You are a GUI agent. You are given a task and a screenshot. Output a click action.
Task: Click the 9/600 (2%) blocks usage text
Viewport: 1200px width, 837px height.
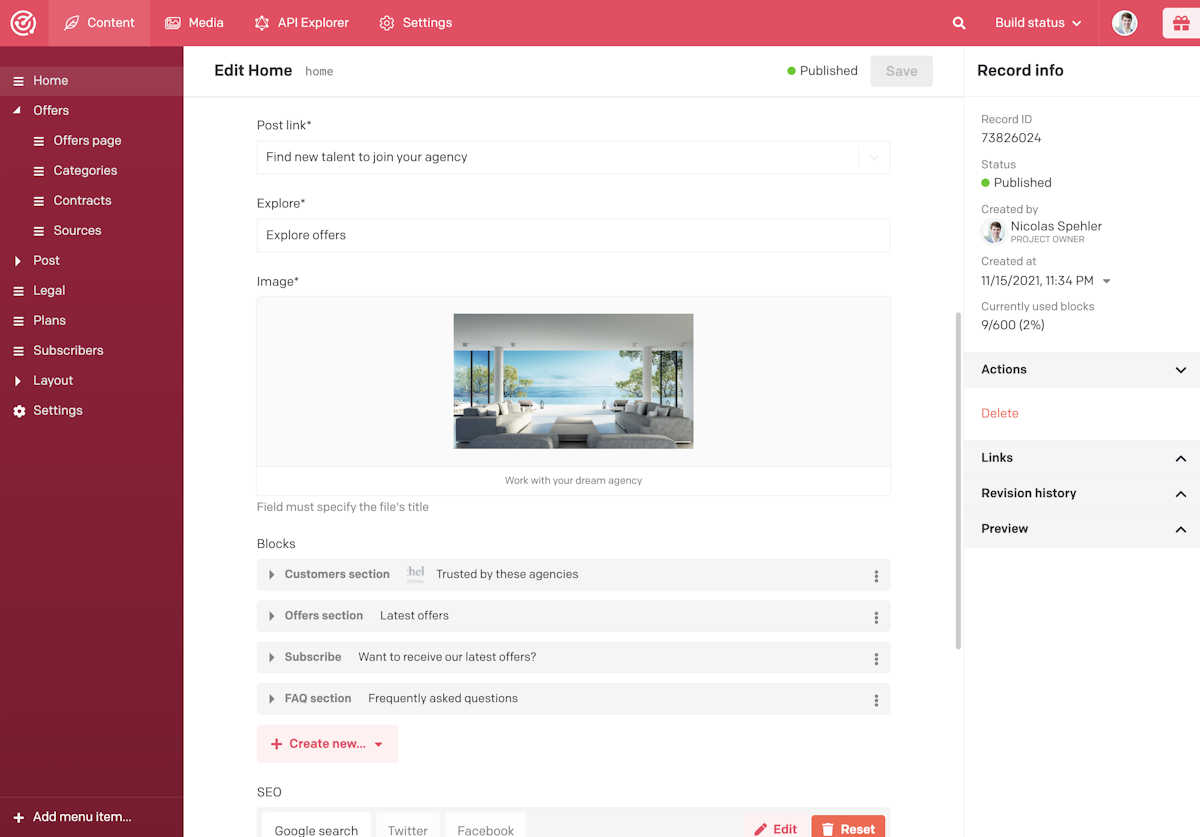[x=1013, y=325]
